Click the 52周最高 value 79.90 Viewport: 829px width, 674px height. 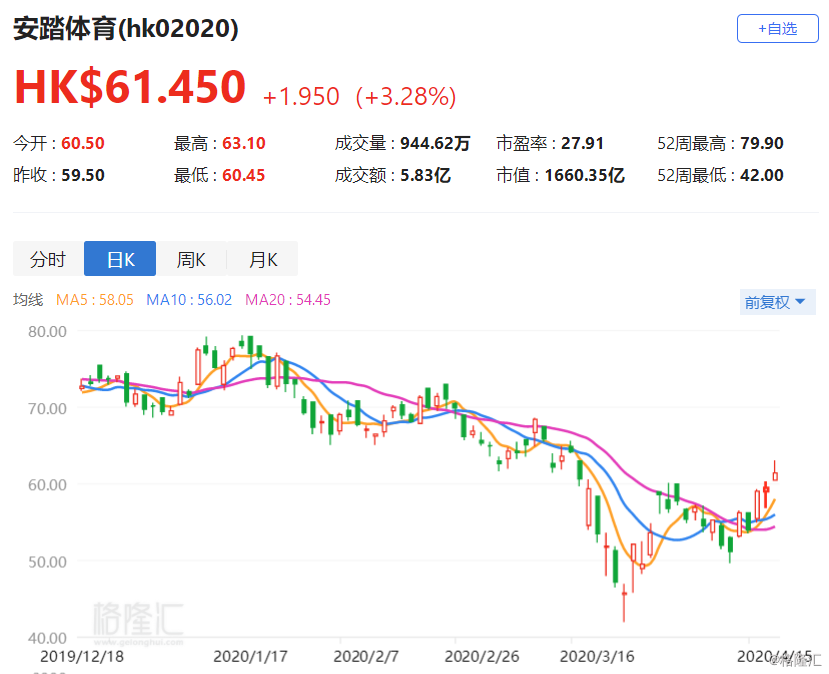tap(762, 143)
